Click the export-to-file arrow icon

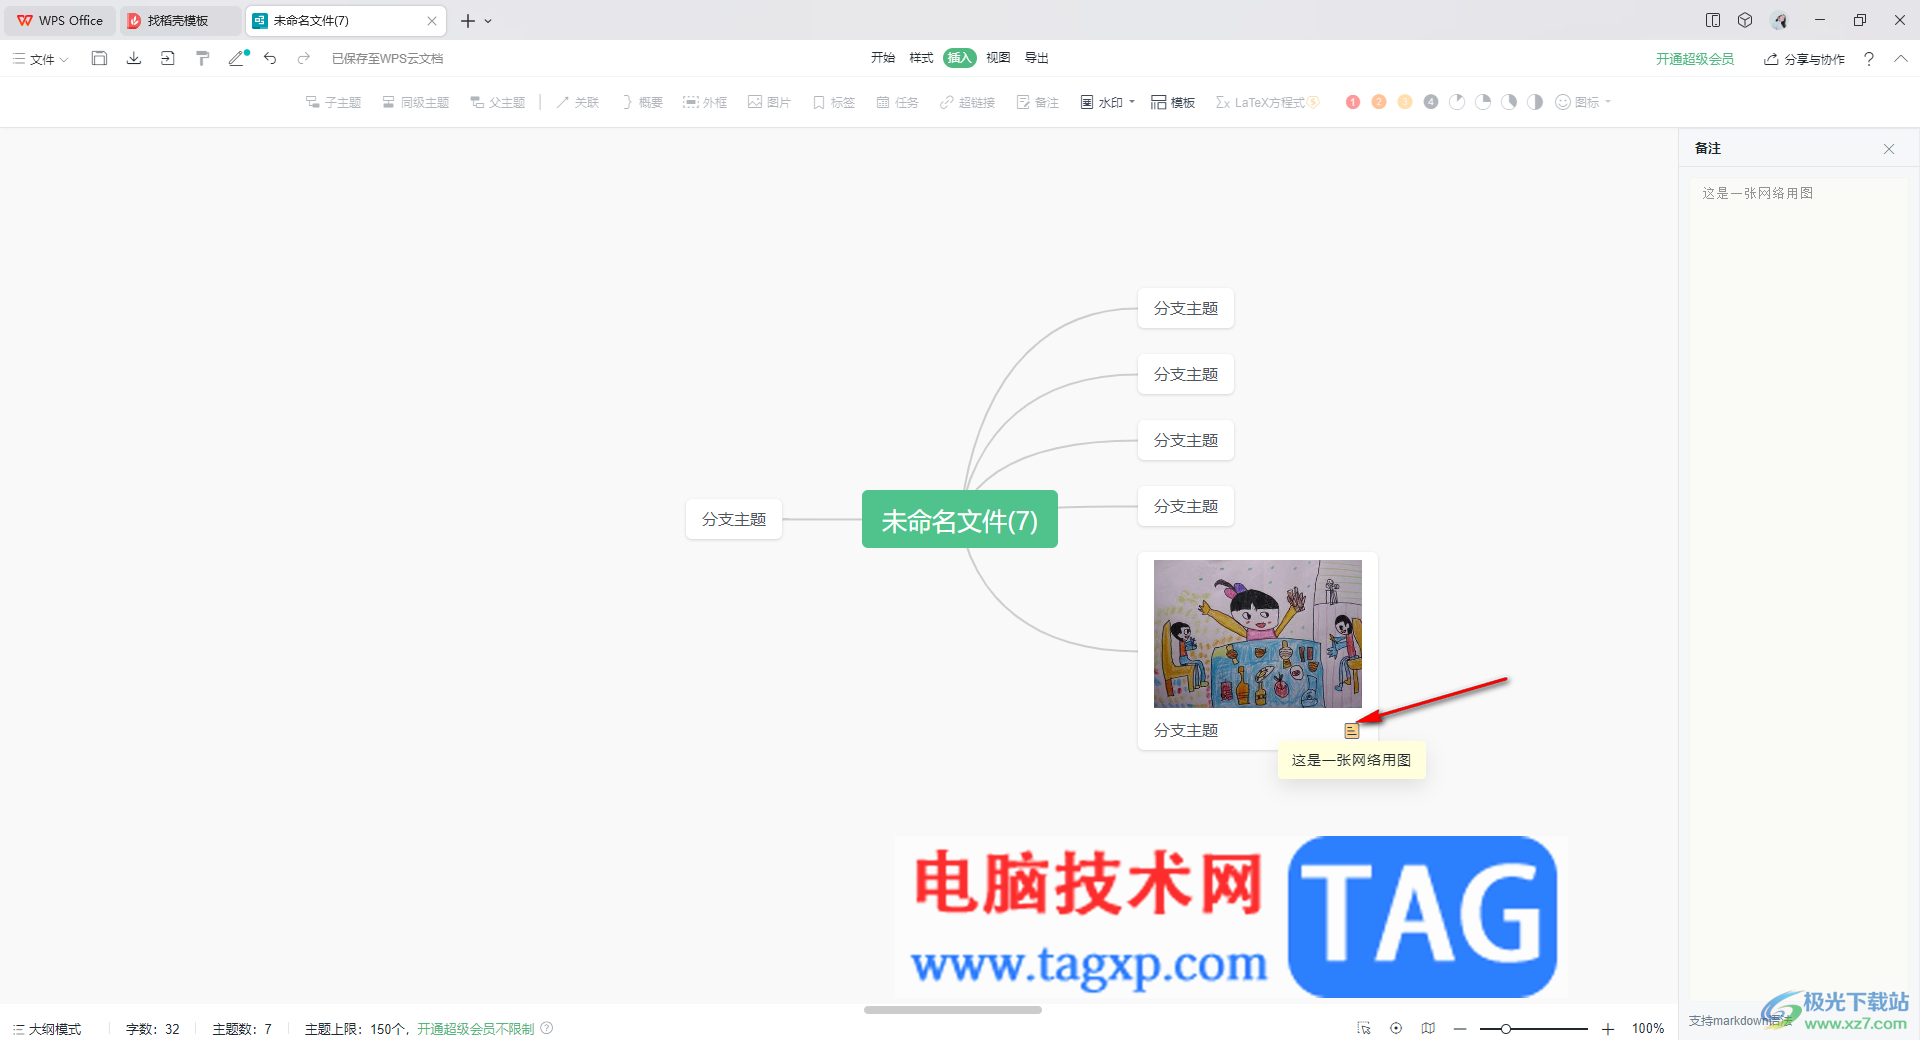(x=168, y=58)
